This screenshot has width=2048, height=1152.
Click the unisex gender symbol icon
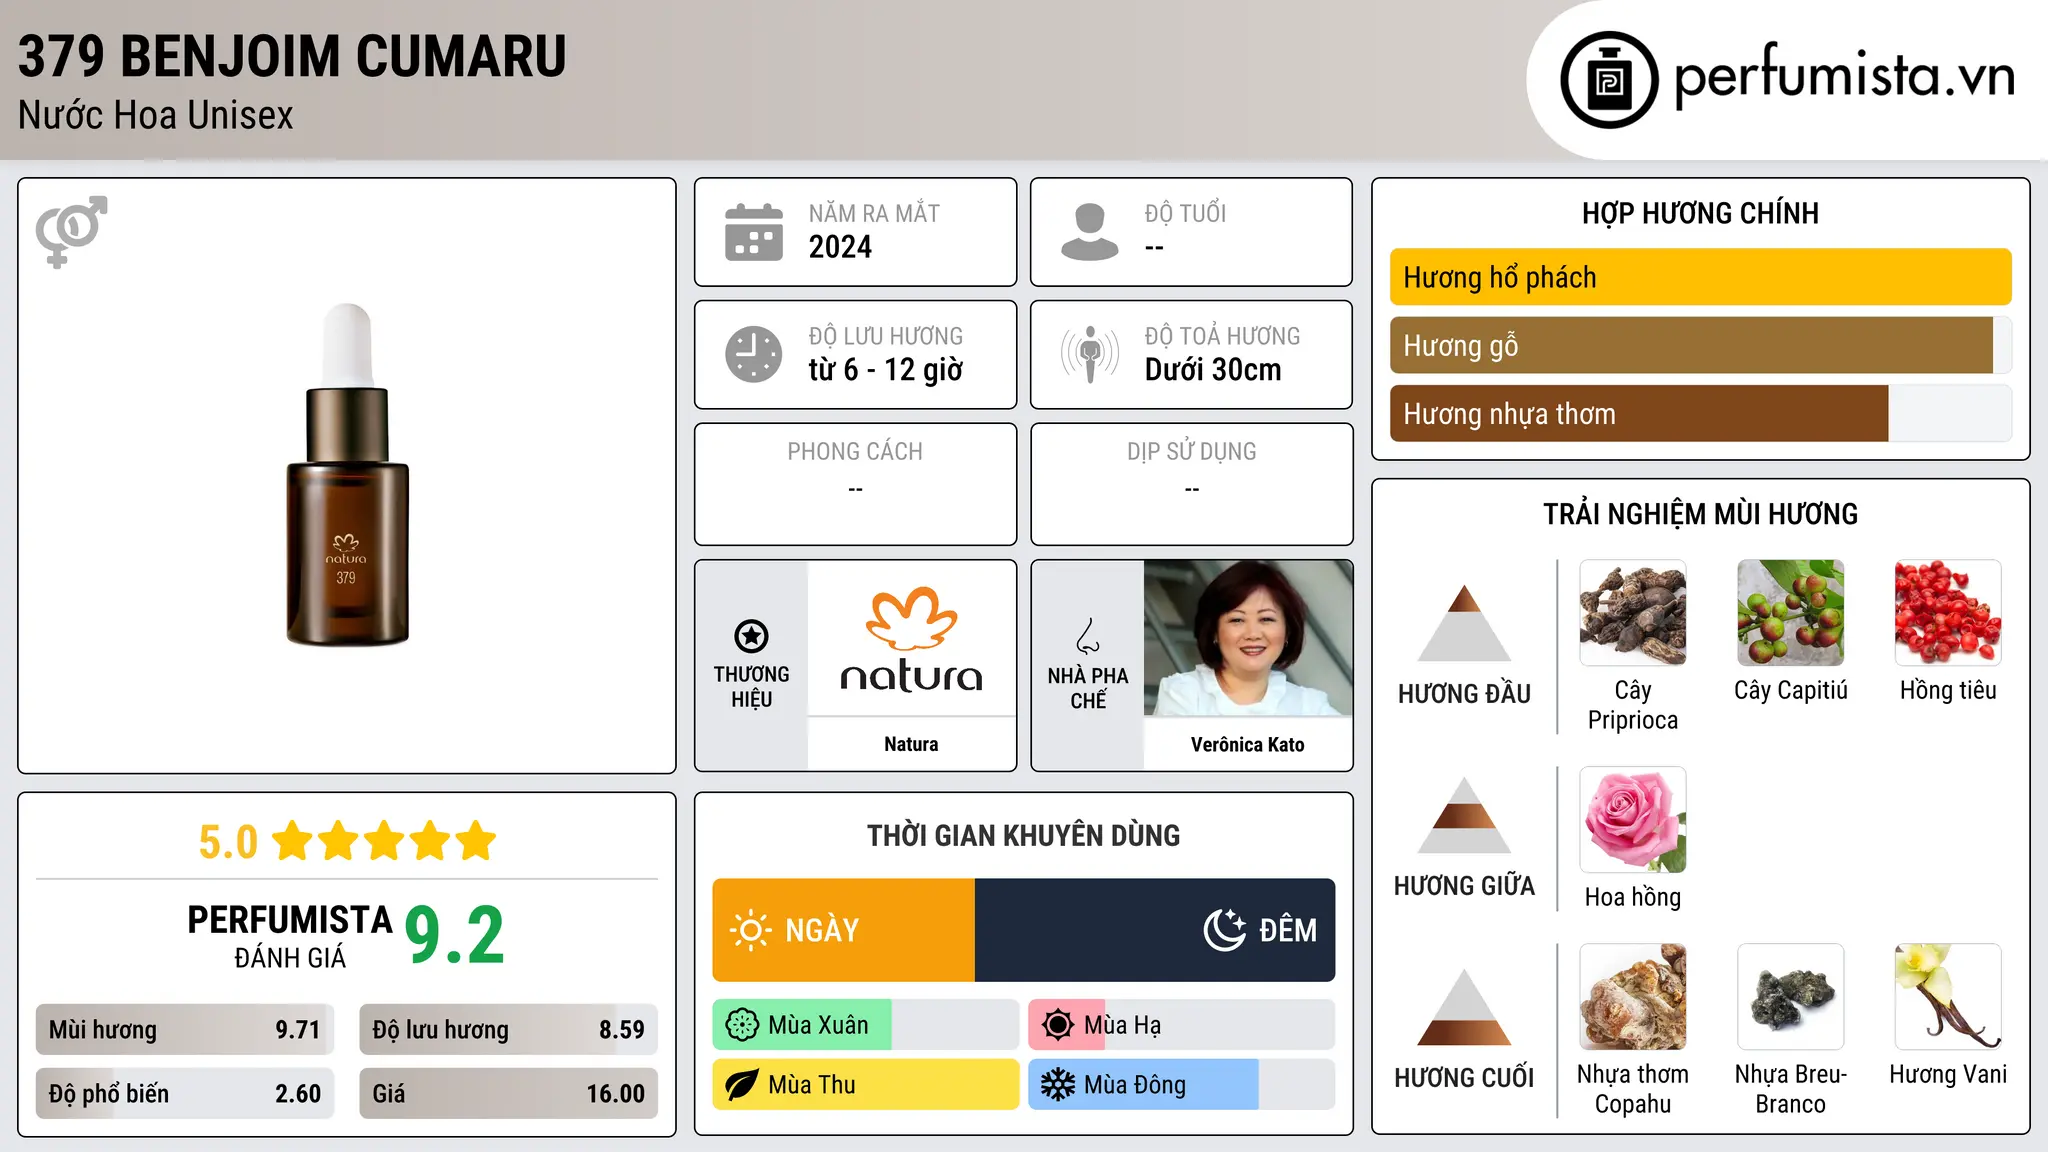pyautogui.click(x=72, y=232)
